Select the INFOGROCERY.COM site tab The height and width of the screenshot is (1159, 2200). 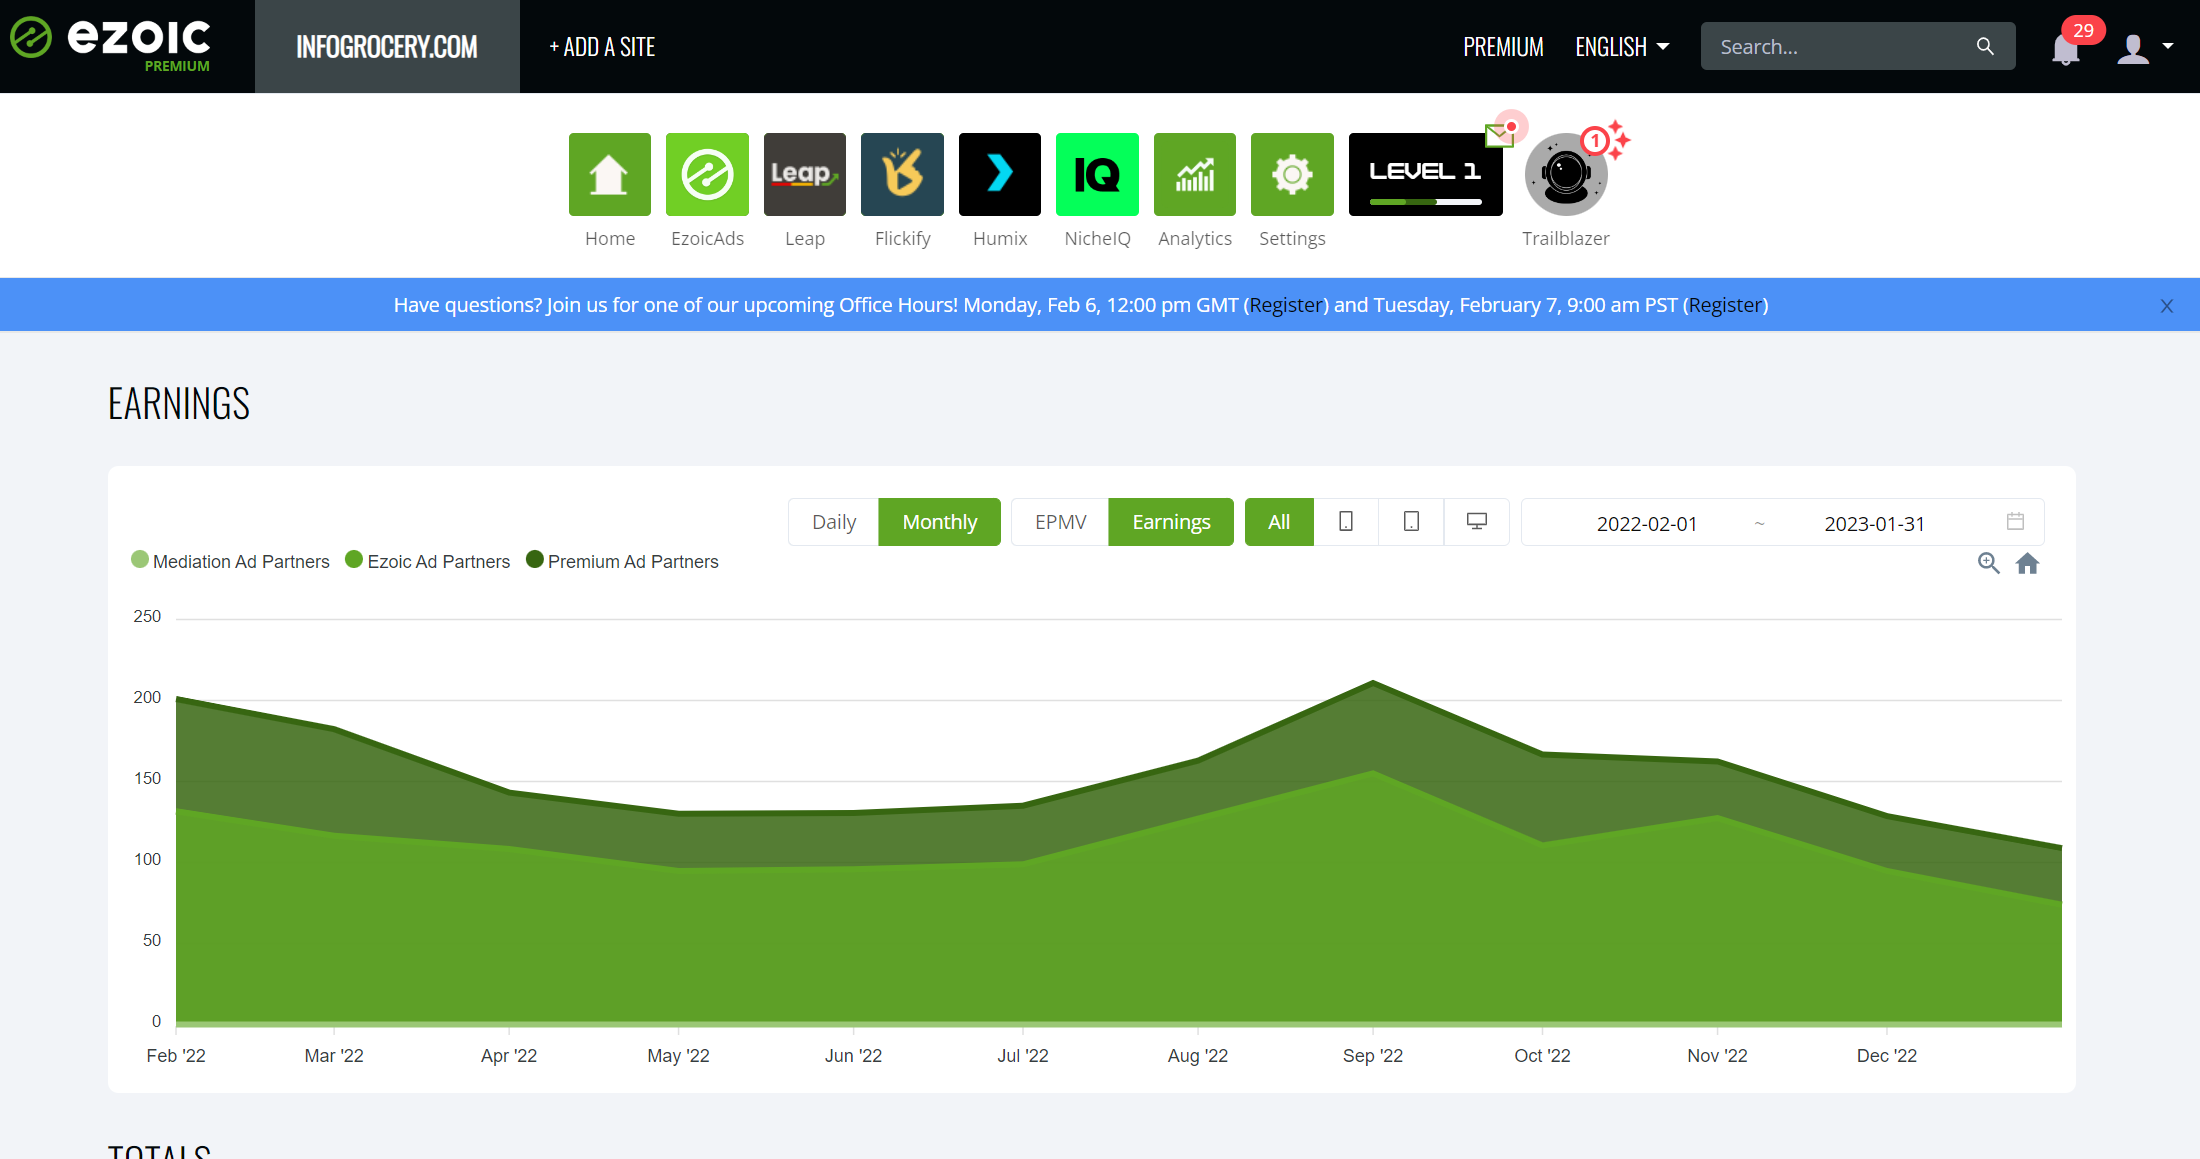pyautogui.click(x=387, y=46)
